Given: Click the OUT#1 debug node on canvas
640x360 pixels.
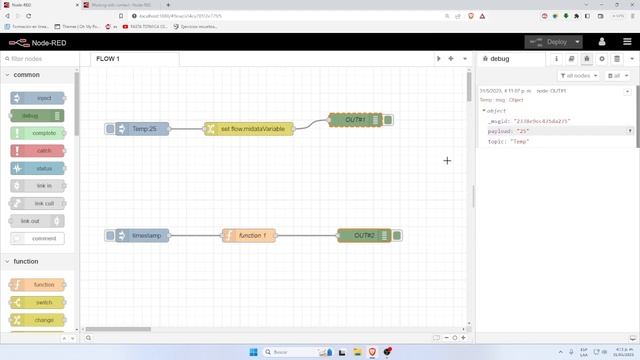Looking at the screenshot, I should 355,120.
